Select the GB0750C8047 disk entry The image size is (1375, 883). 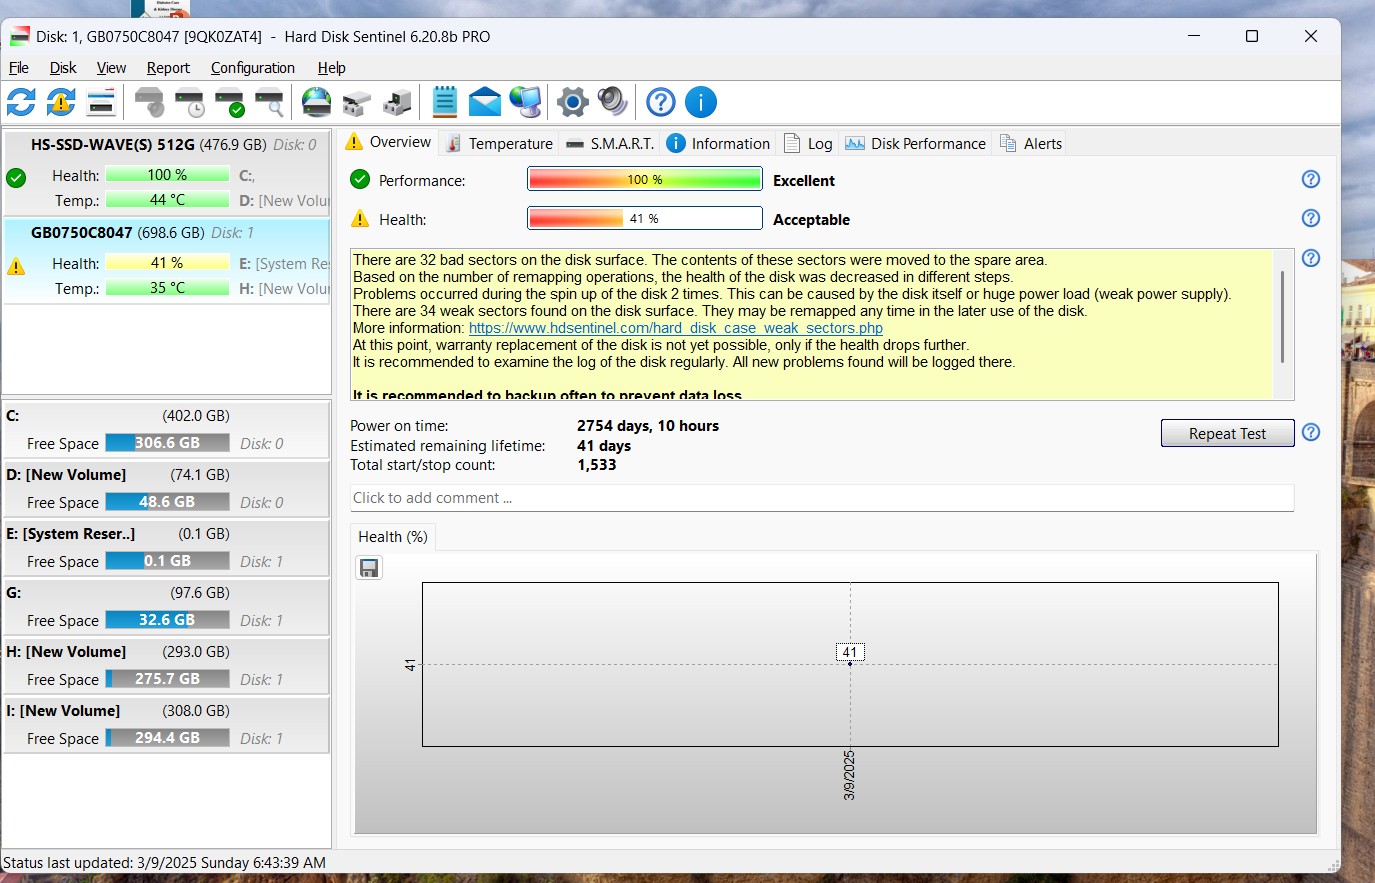167,260
